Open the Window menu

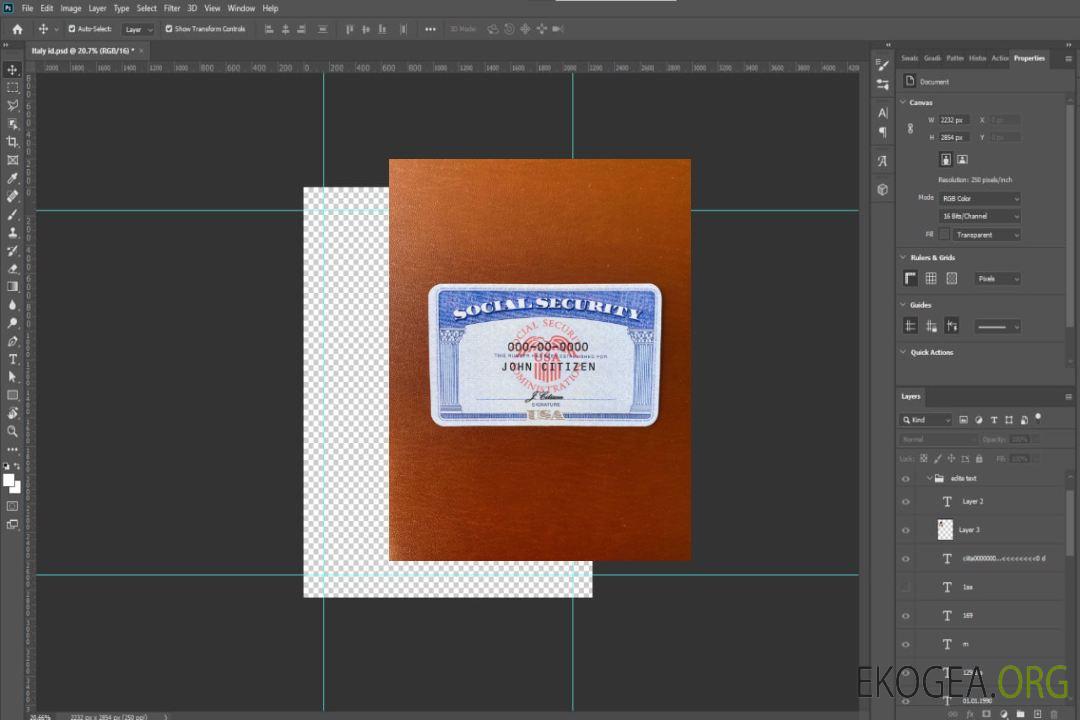(241, 8)
